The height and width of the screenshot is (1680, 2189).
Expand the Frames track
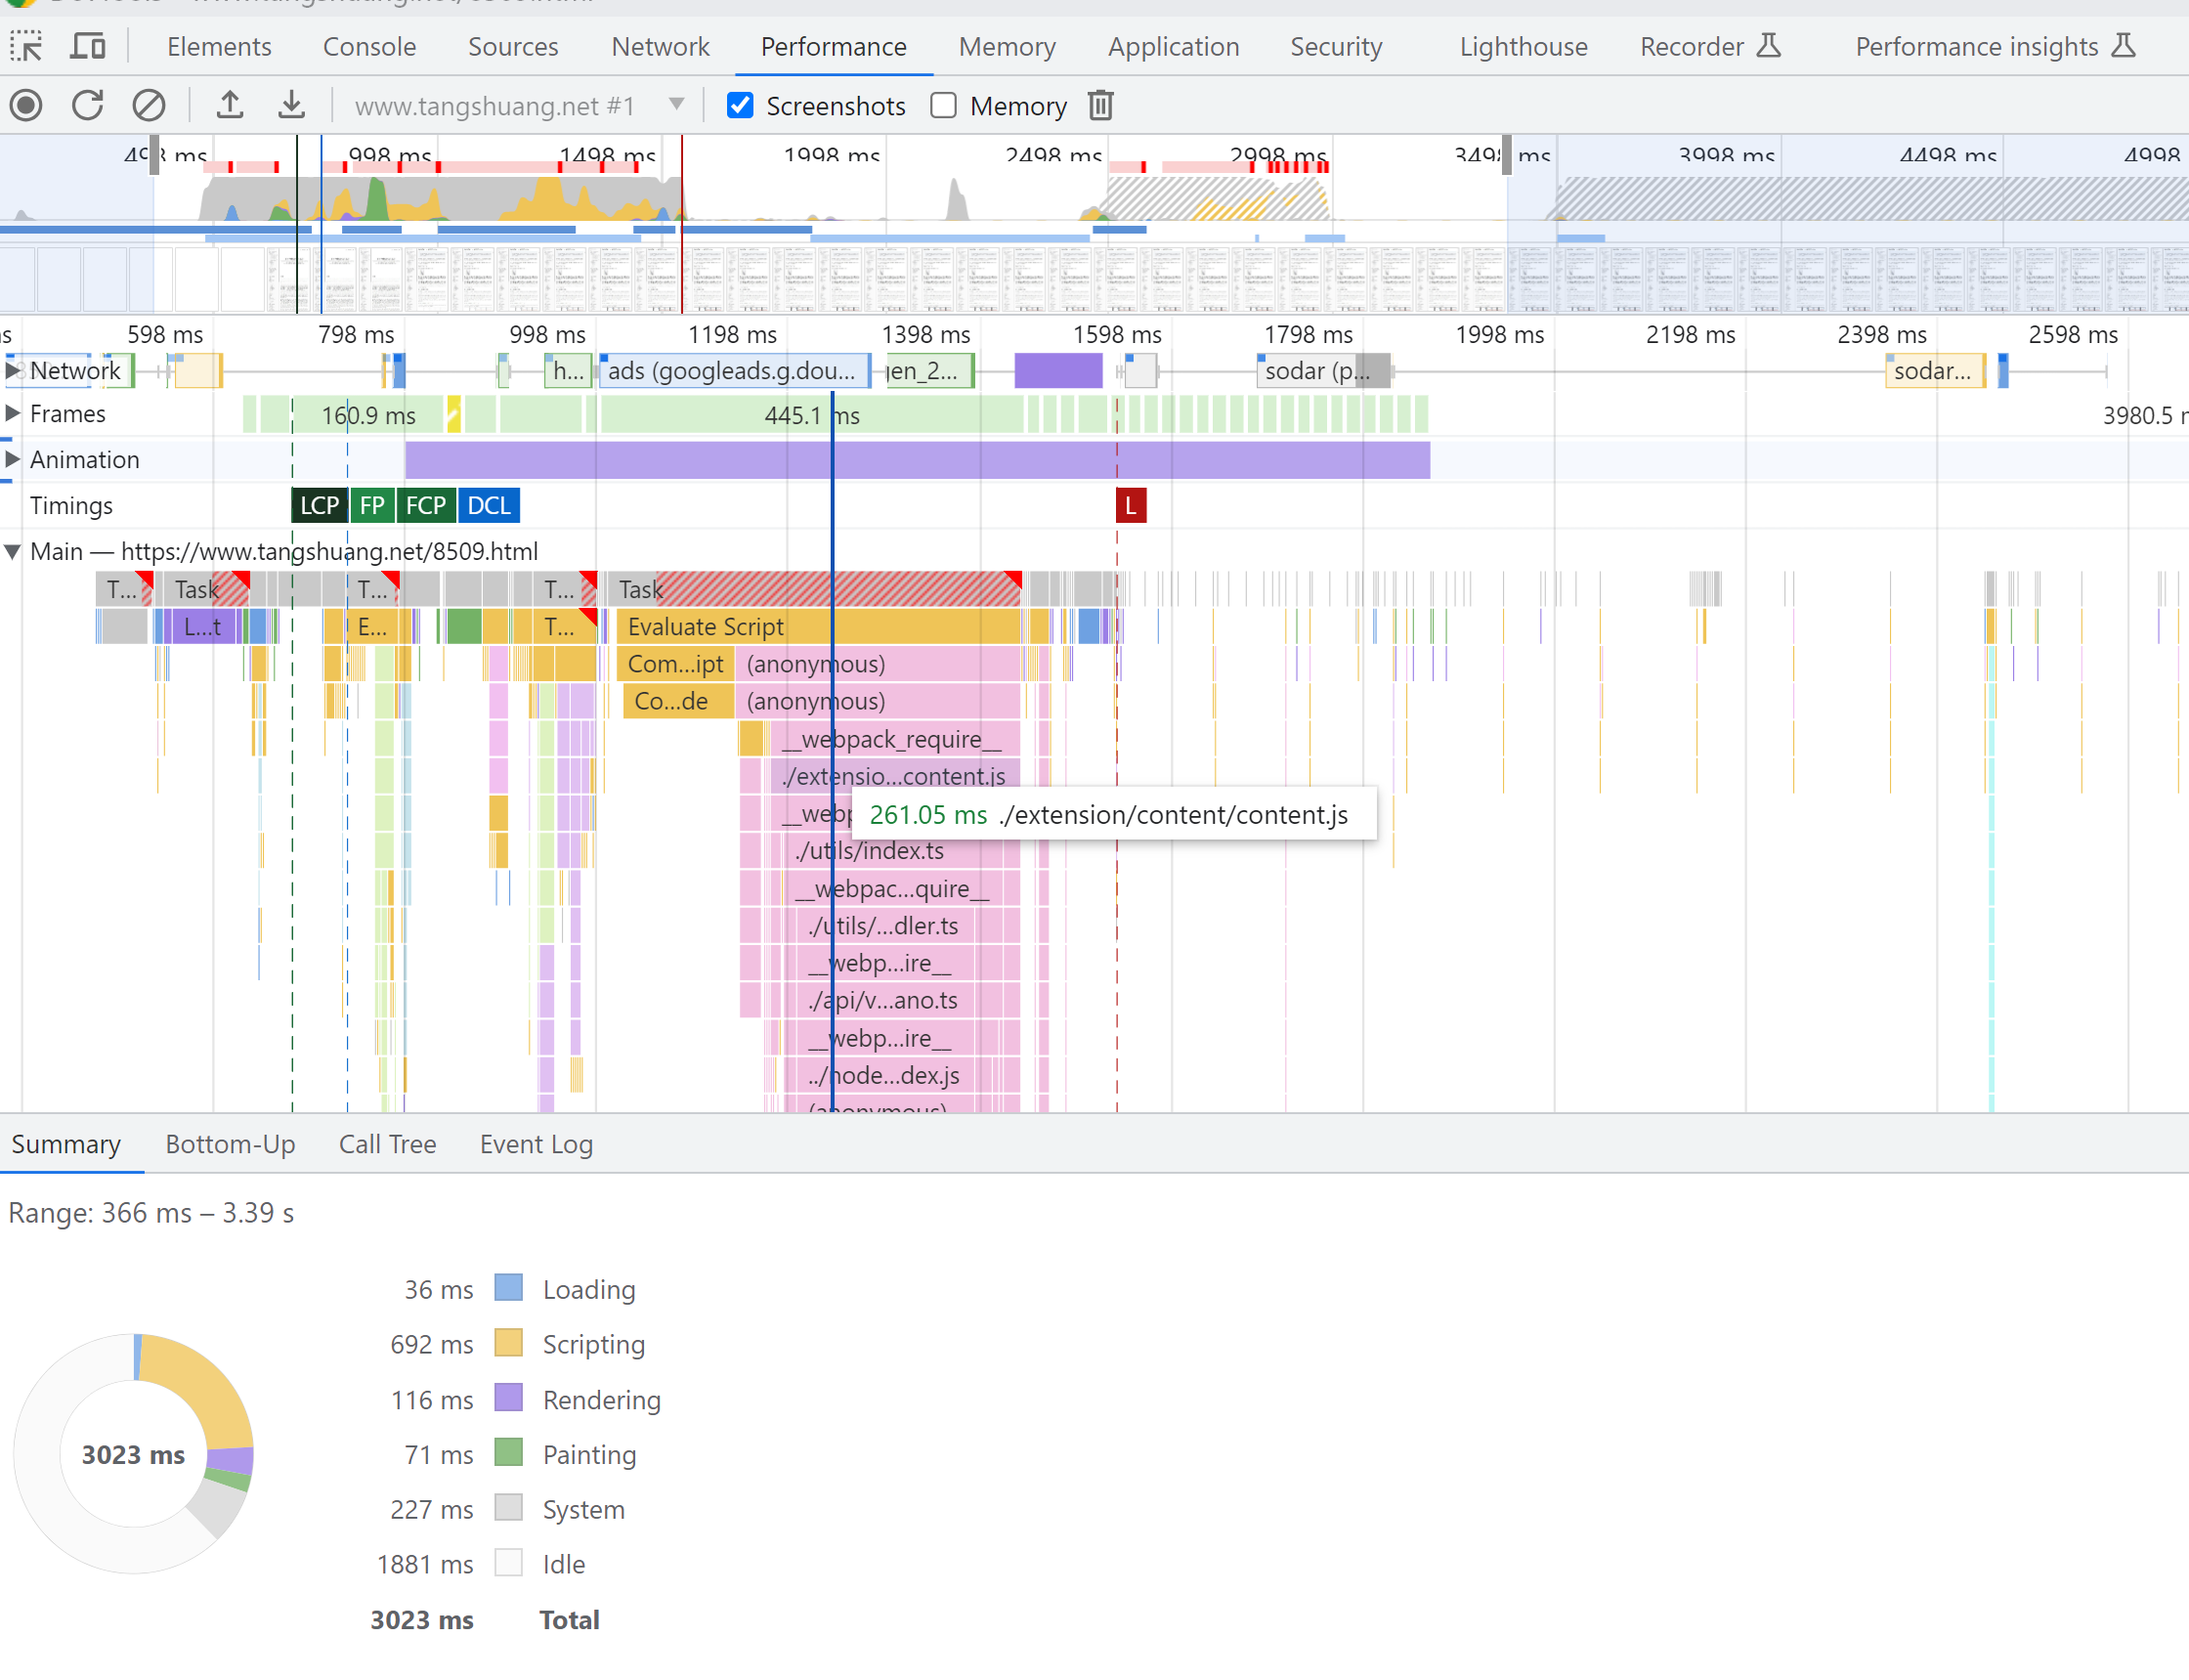tap(12, 413)
